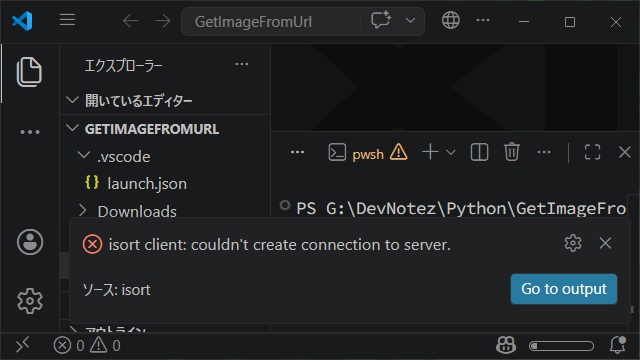
Task: Open remote window indicator in status bar
Action: click(22, 346)
